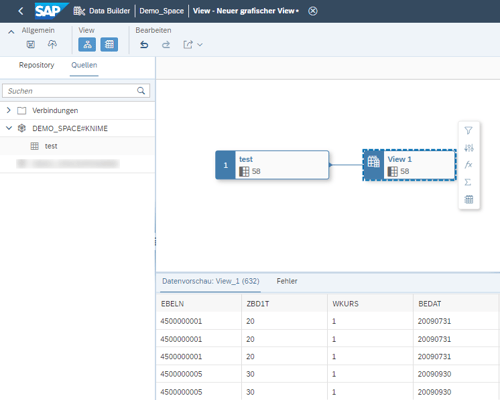
Task: Focus the Suchen search field
Action: [x=76, y=91]
